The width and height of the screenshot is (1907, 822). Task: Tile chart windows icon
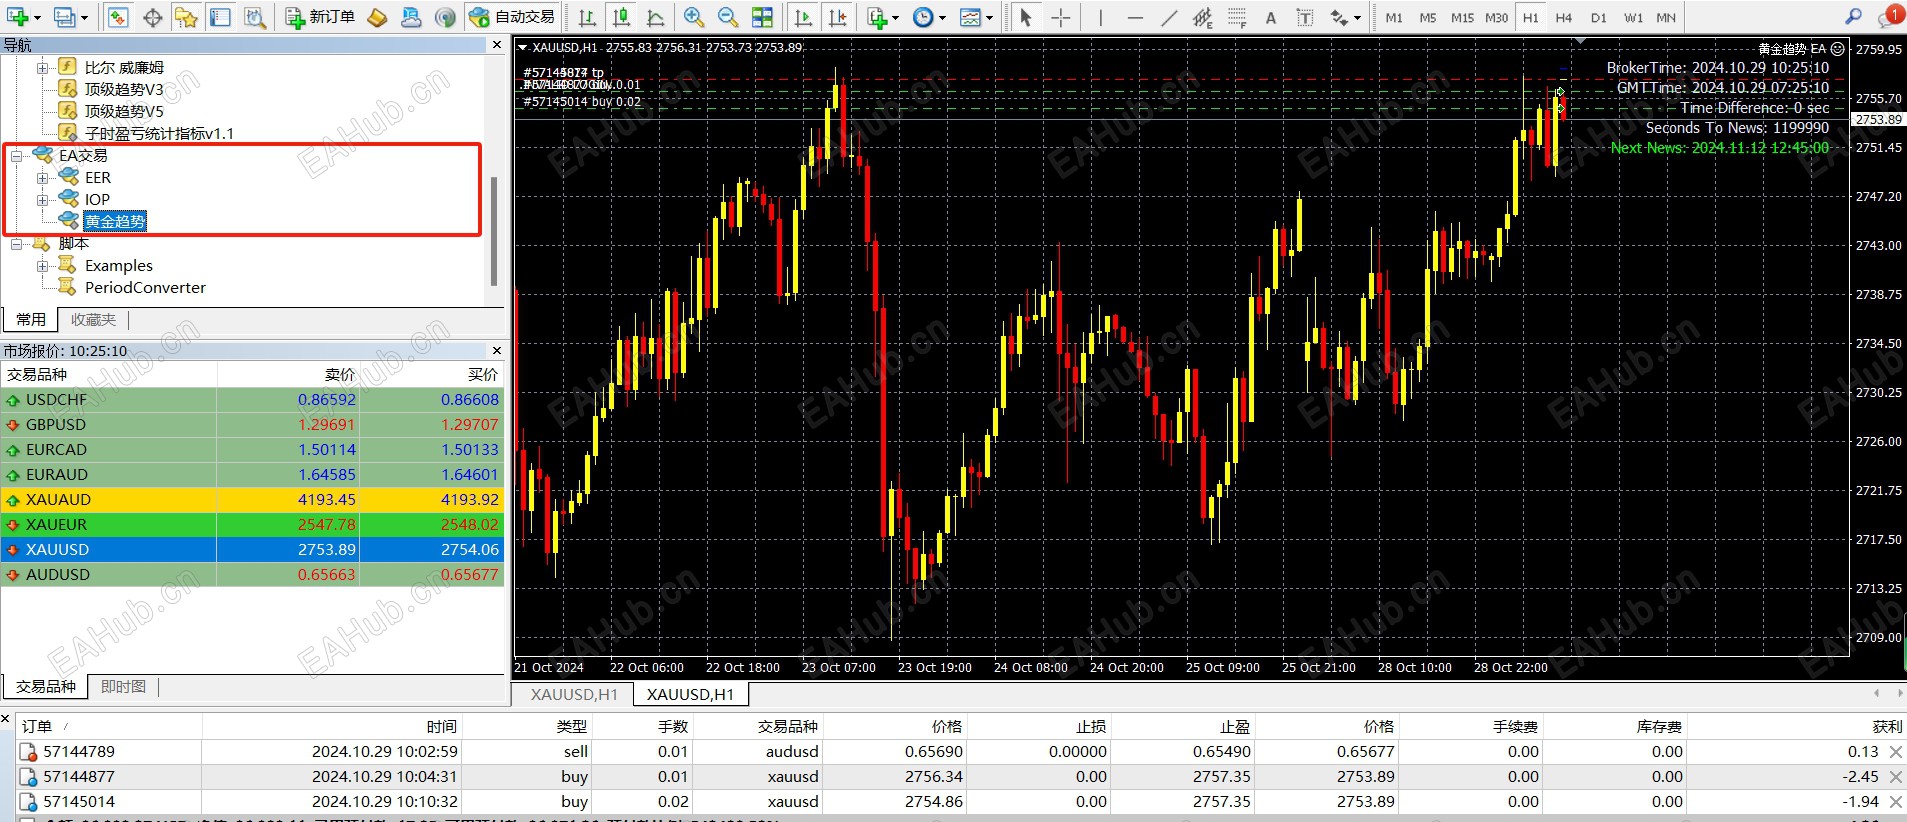point(762,17)
